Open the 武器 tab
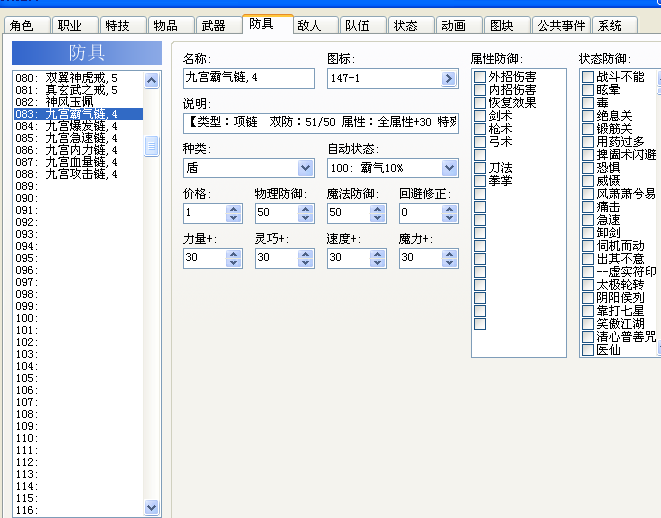Screen dimensions: 661x518 coord(219,25)
